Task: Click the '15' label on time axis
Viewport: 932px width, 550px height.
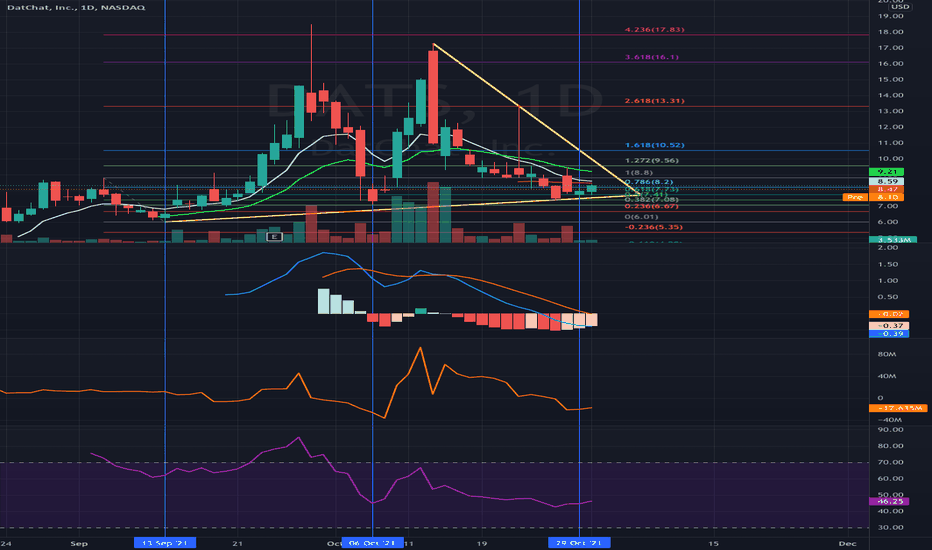Action: tap(713, 543)
